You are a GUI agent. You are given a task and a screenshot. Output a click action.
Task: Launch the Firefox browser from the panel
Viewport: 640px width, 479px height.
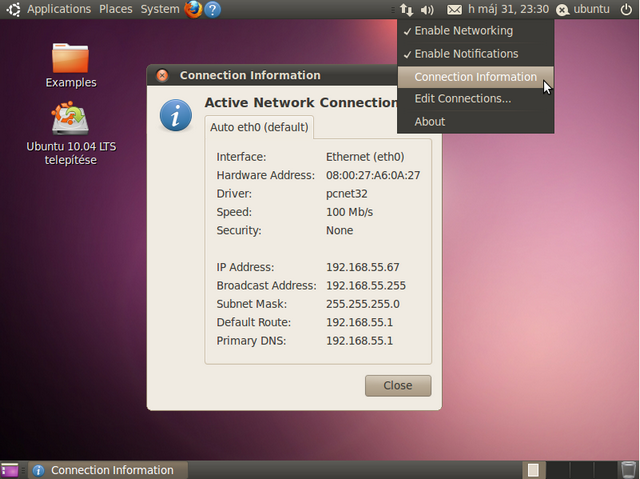click(x=193, y=9)
